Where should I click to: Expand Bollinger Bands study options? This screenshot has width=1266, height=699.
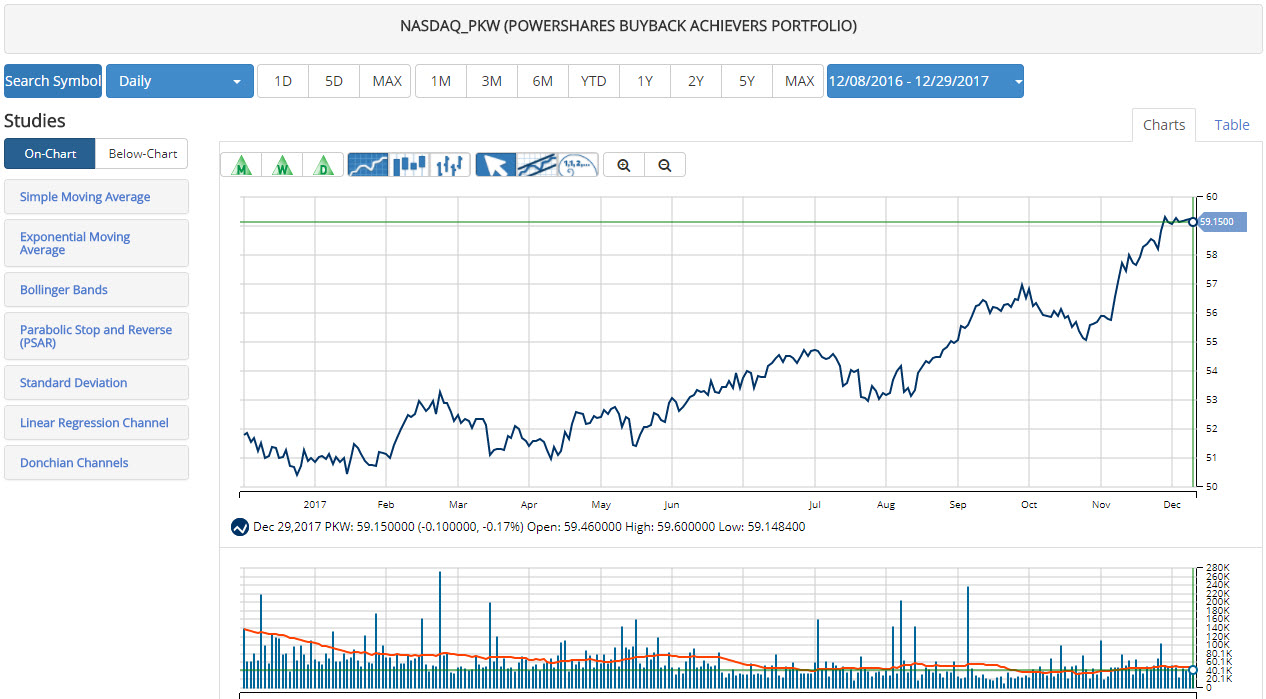click(96, 290)
